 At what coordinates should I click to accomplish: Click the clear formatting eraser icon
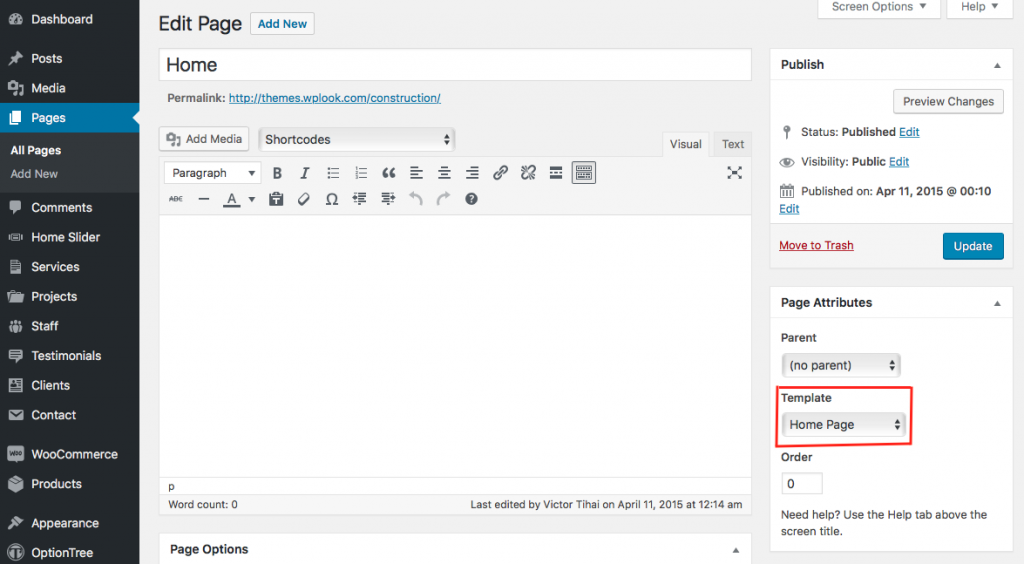click(x=304, y=199)
